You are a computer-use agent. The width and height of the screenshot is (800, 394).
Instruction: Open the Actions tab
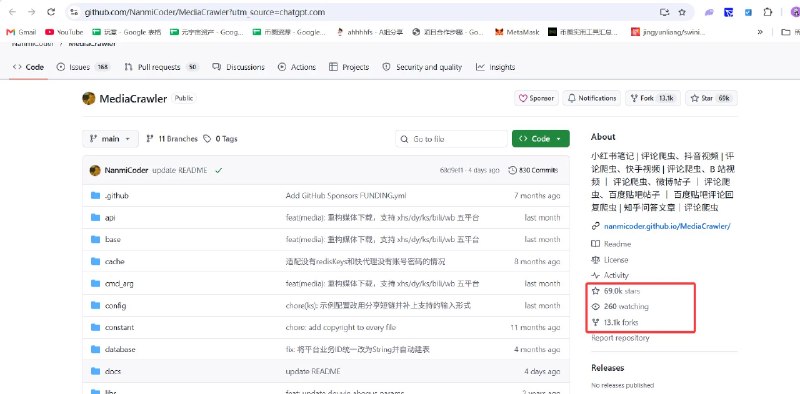297,67
